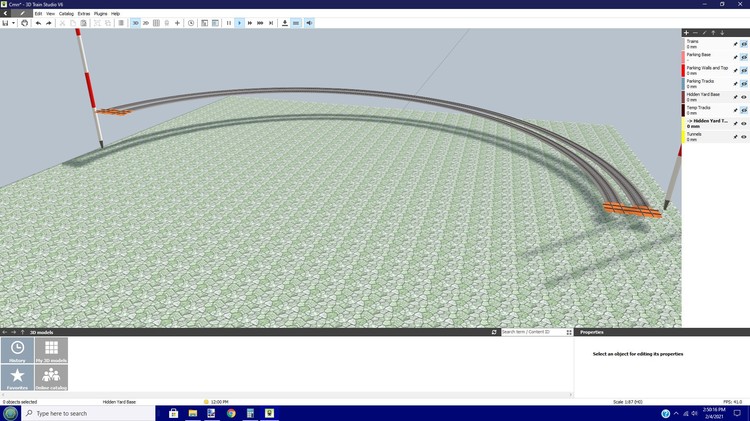Viewport: 750px width, 421px height.
Task: Toggle visibility of Trains layer
Action: tap(744, 44)
